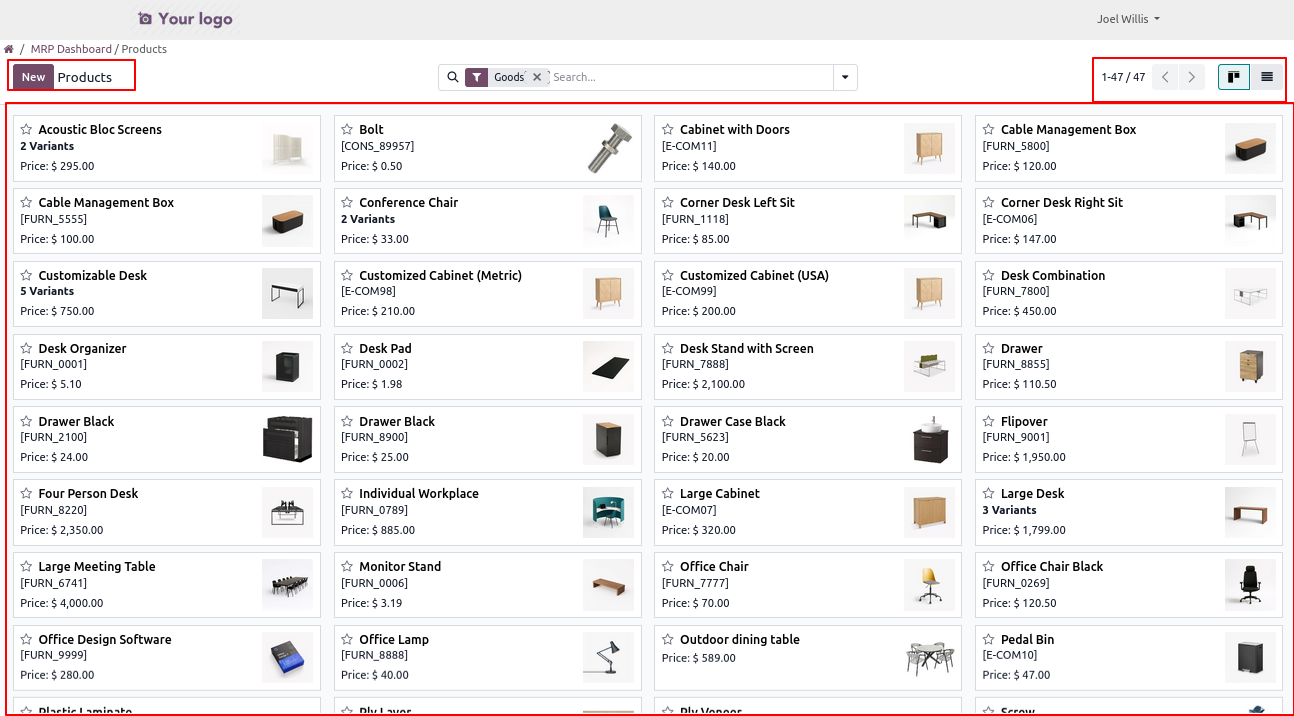Screen dimensions: 1294x716
Task: Switch to kanban view
Action: (1234, 77)
